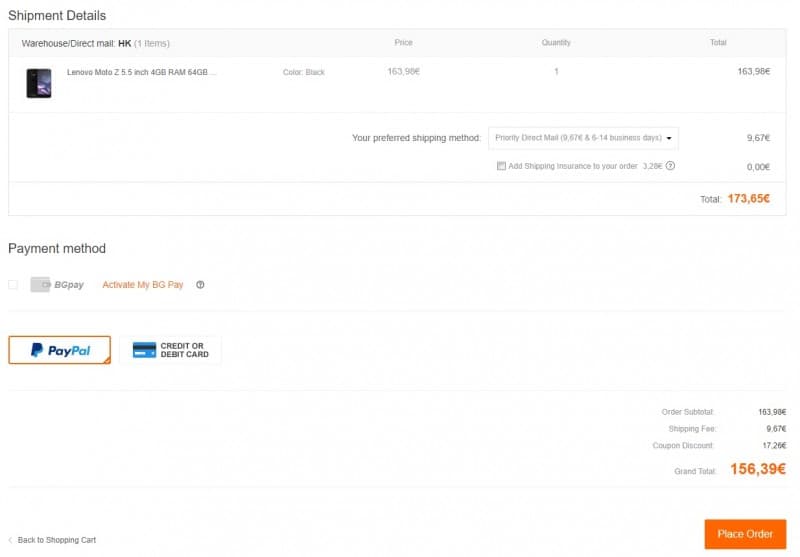
Task: Follow the Activate My BG Pay link
Action: [x=143, y=285]
